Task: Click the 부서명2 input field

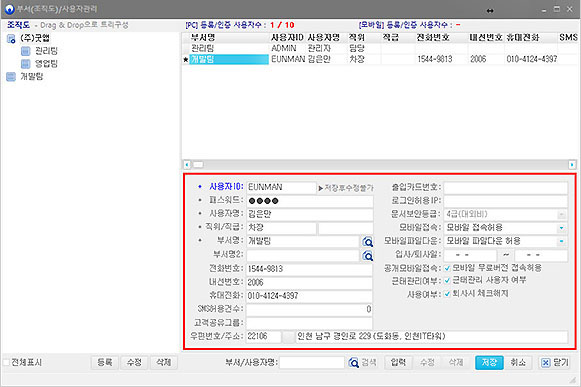Action: click(303, 255)
